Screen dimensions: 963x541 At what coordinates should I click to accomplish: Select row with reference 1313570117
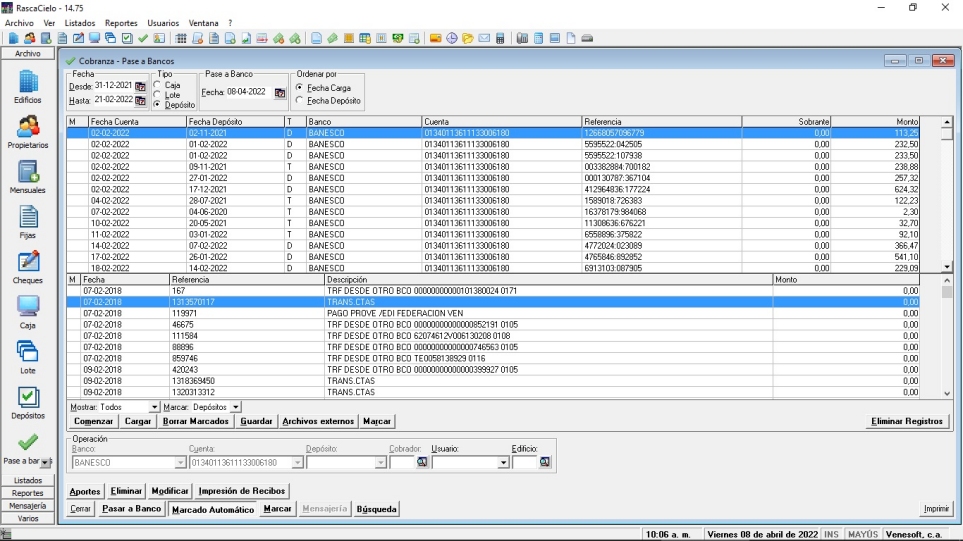tap(493, 302)
